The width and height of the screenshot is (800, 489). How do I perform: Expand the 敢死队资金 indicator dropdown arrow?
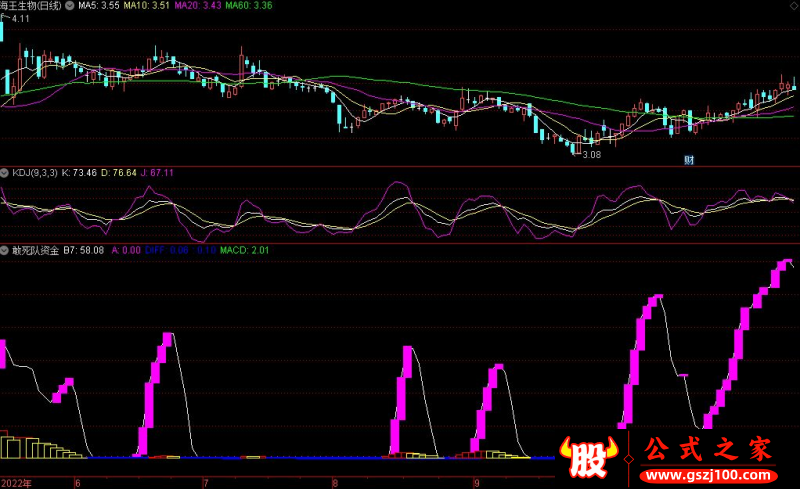(5, 251)
